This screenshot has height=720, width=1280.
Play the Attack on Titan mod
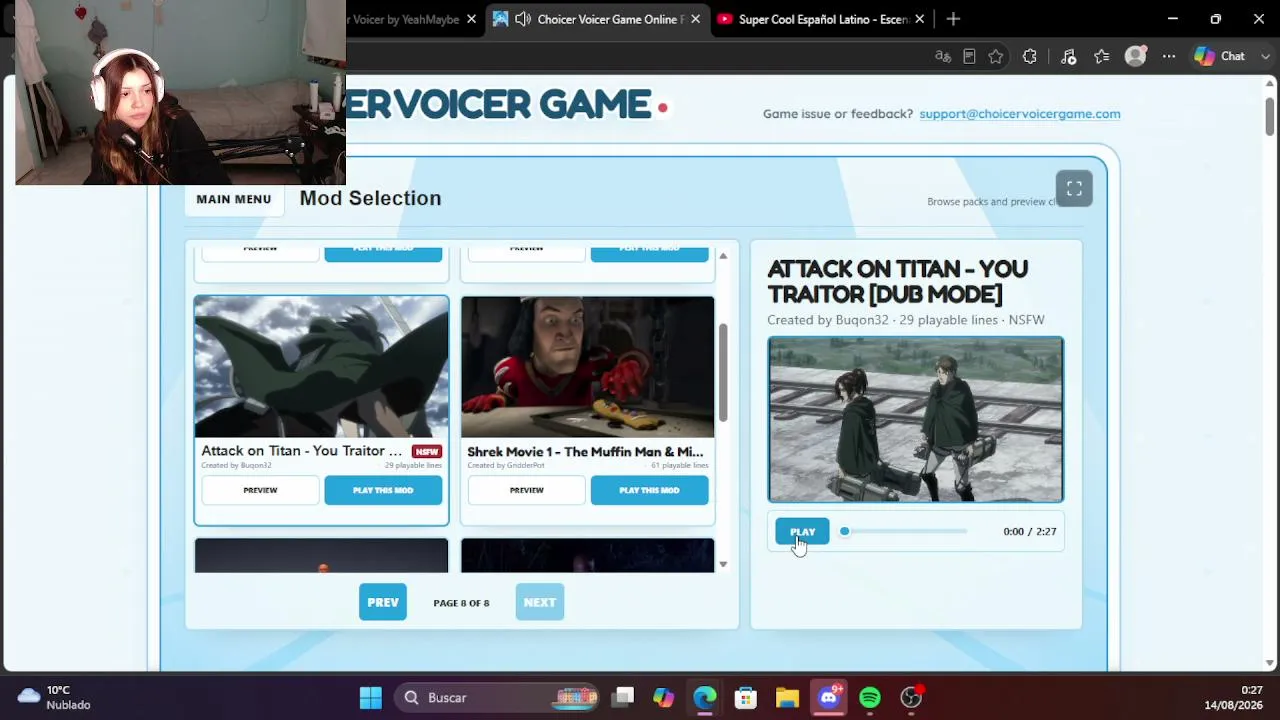383,490
